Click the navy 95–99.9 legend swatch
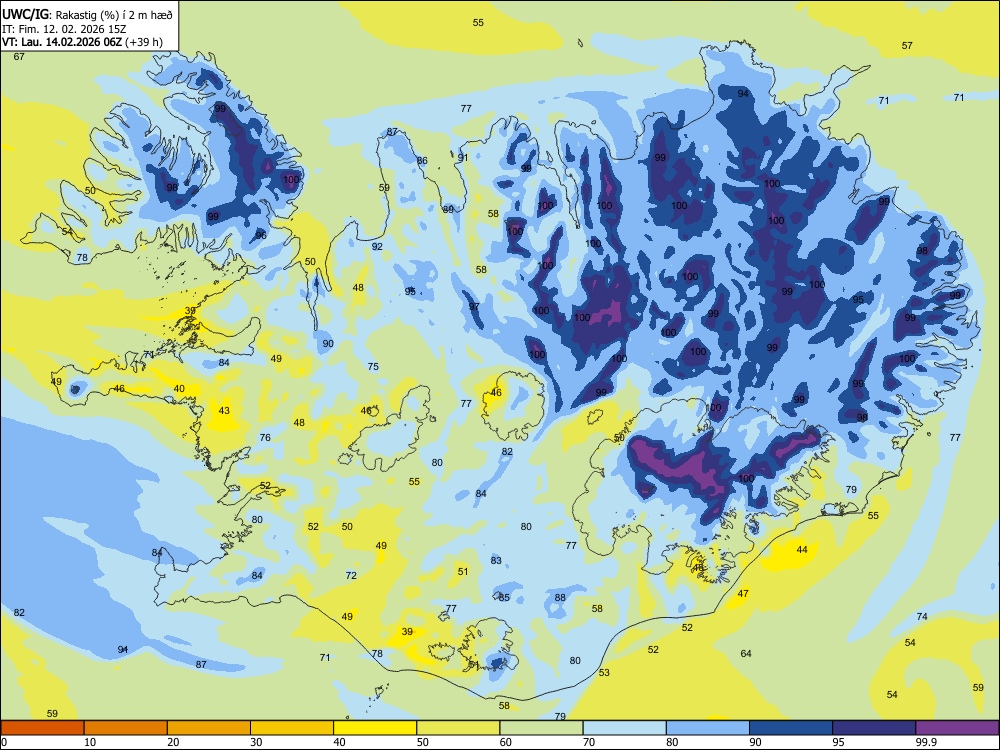Viewport: 1000px width, 750px height. (874, 728)
